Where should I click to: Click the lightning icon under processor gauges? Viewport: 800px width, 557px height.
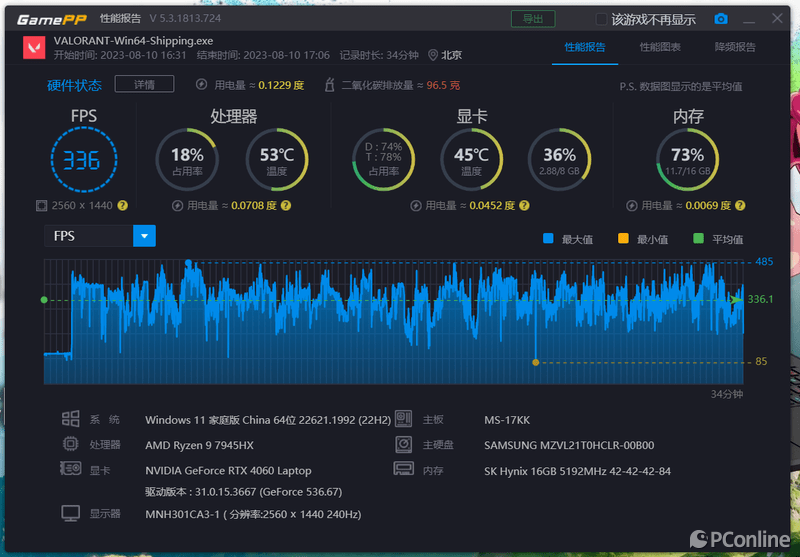coord(177,206)
